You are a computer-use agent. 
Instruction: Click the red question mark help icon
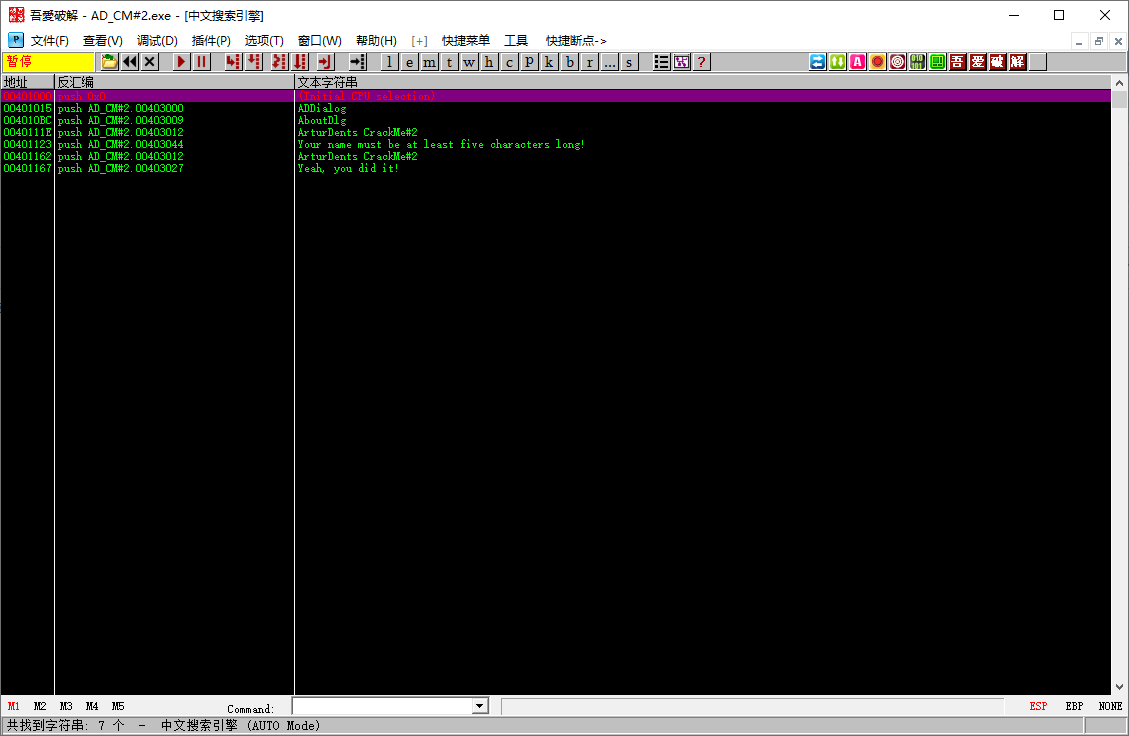(702, 62)
